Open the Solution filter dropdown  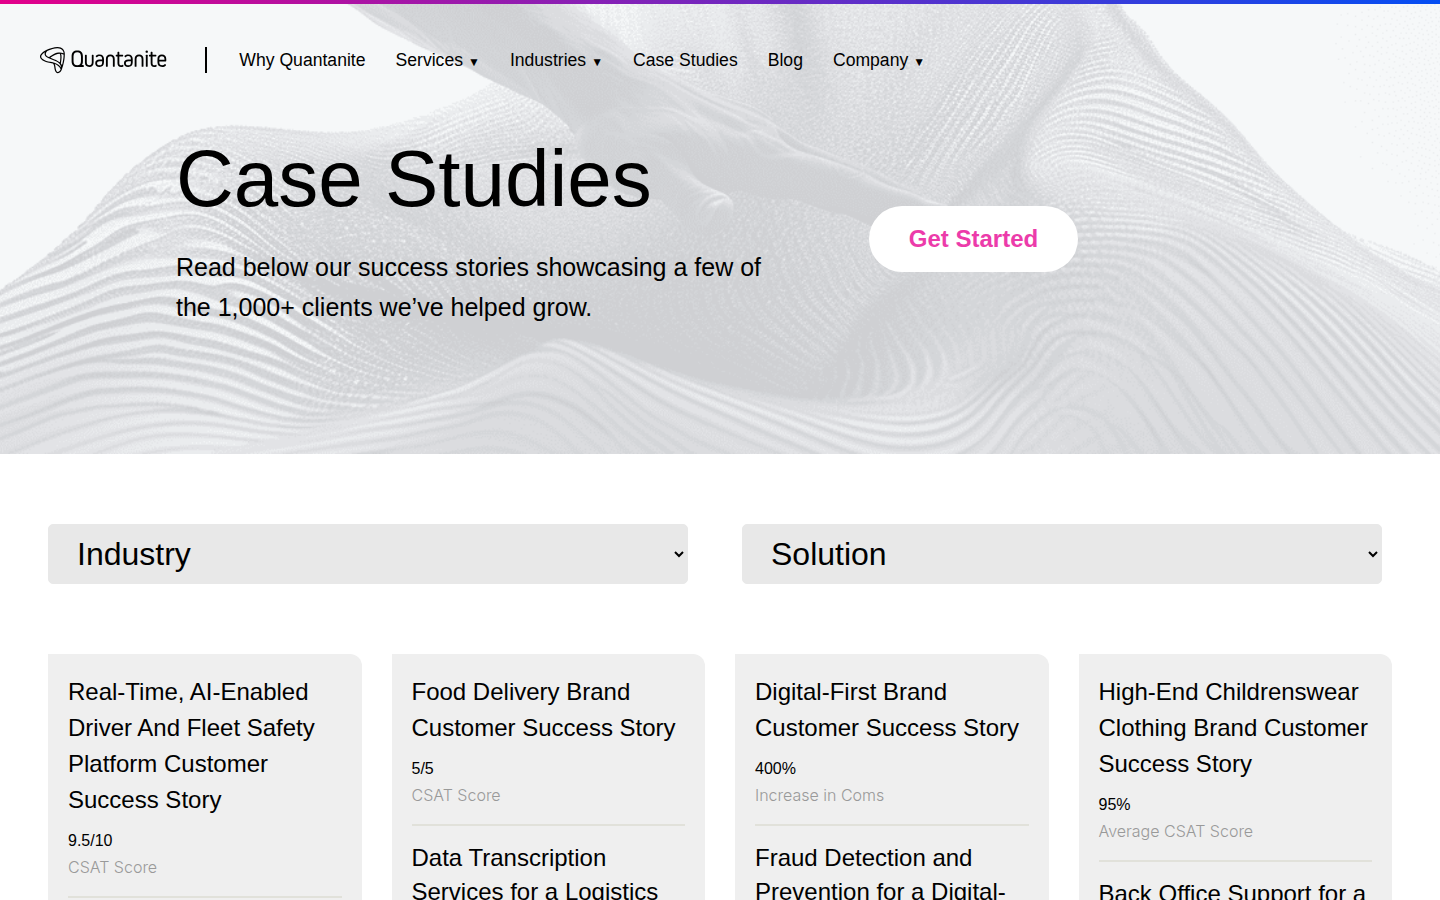tap(1060, 554)
